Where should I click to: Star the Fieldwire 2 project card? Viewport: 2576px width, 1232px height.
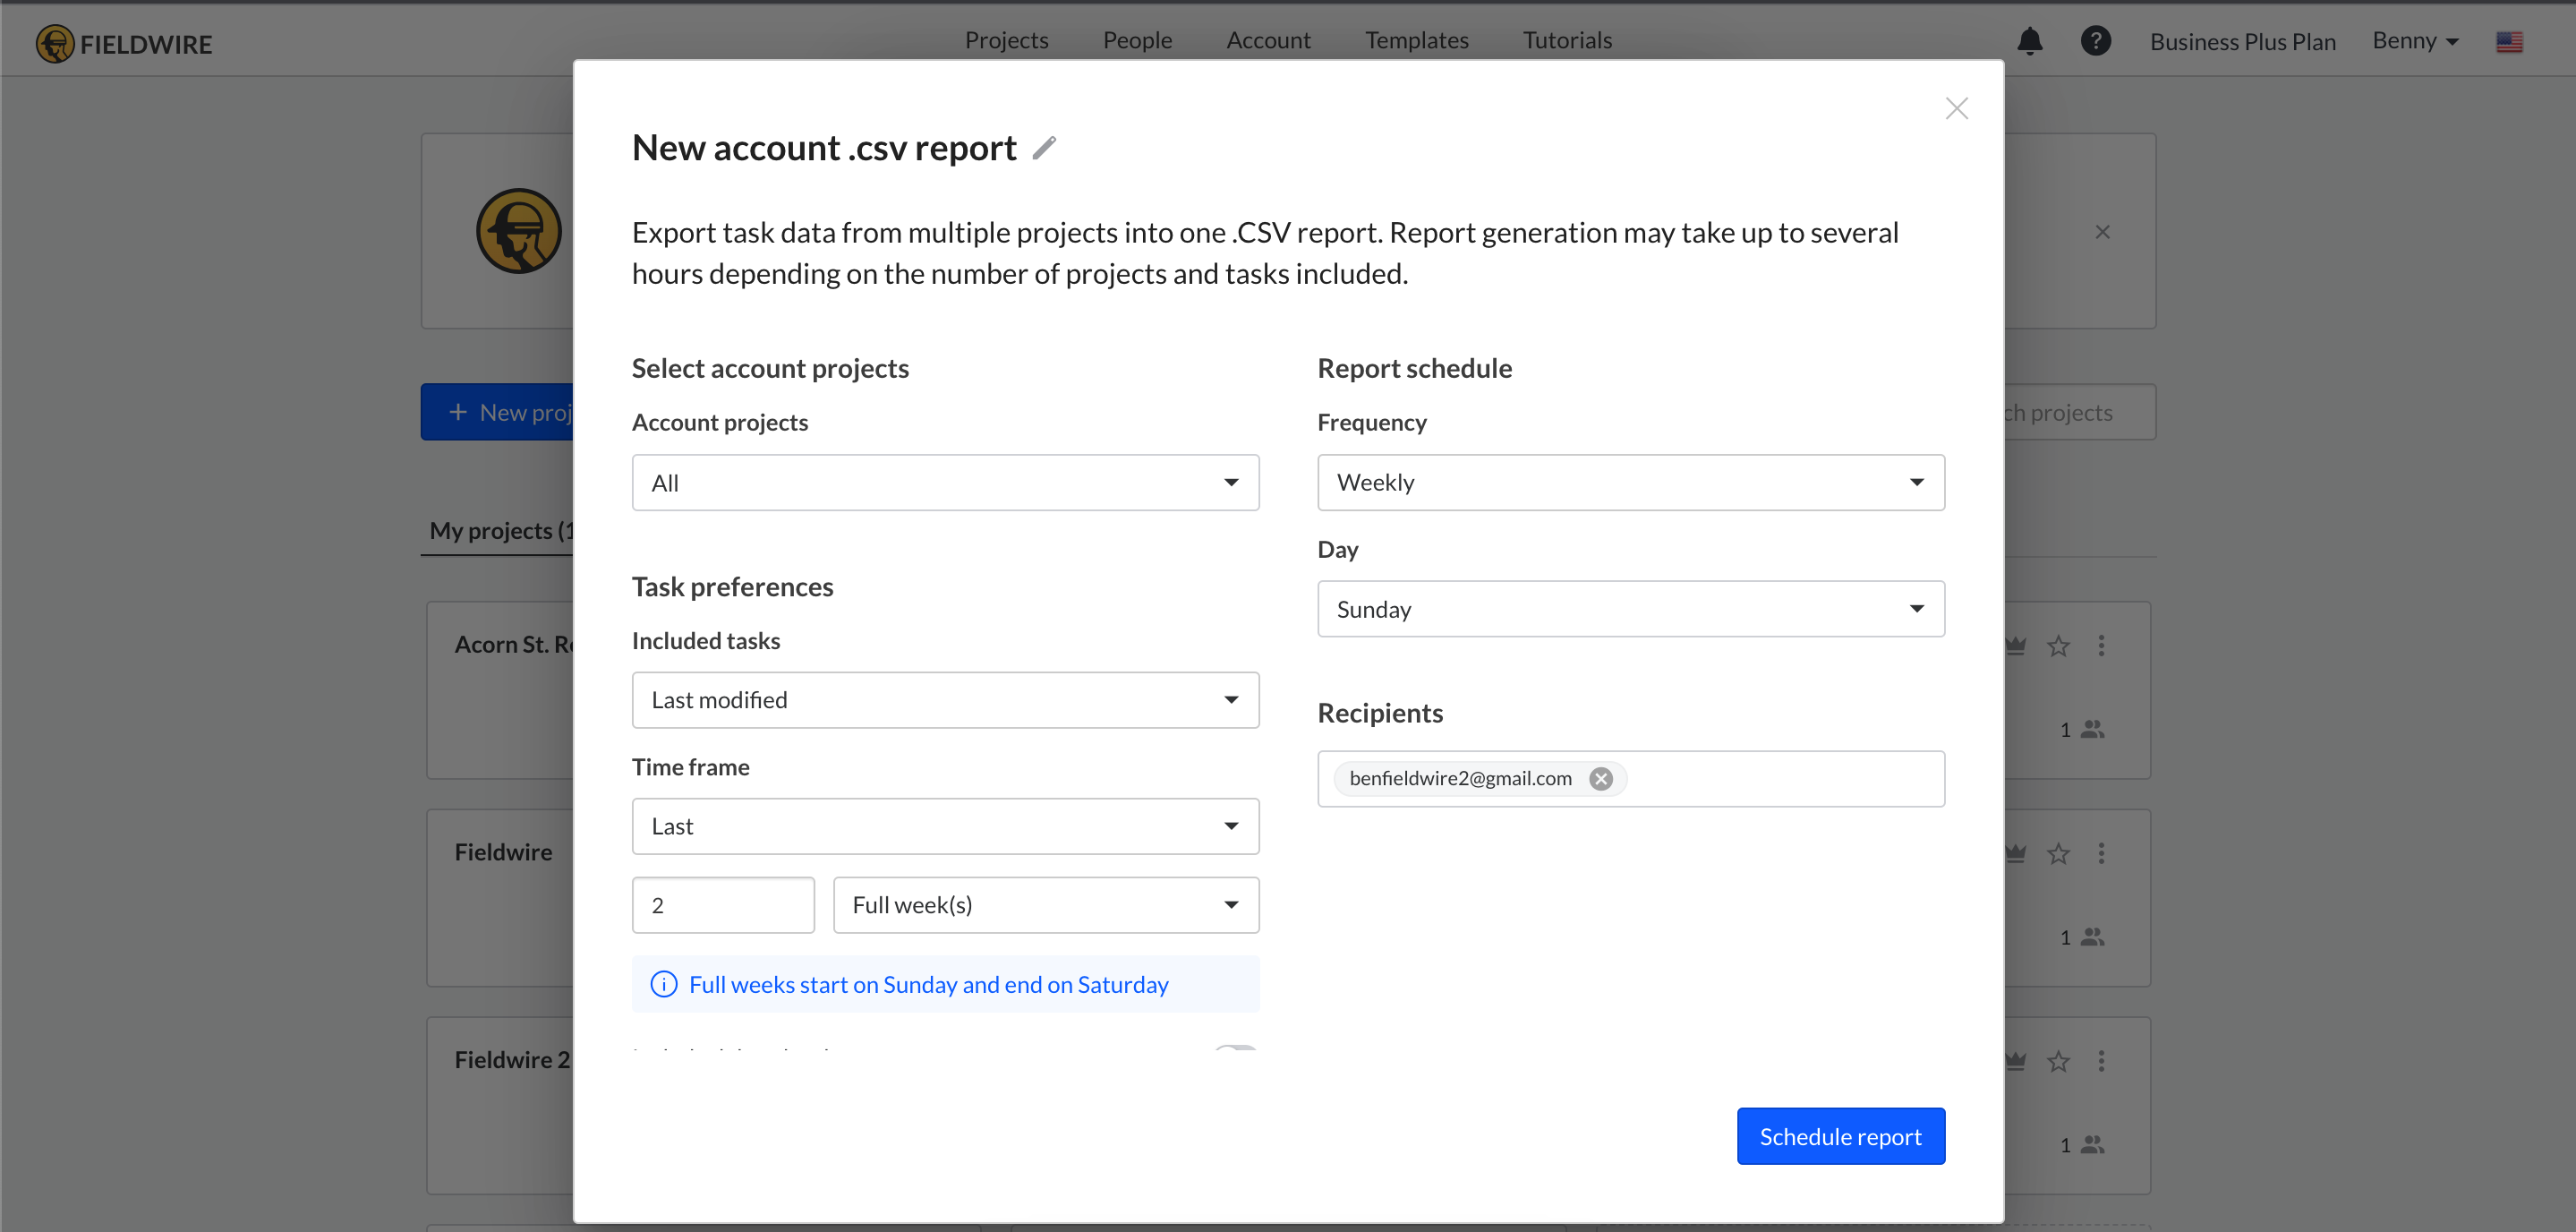coord(2058,1061)
